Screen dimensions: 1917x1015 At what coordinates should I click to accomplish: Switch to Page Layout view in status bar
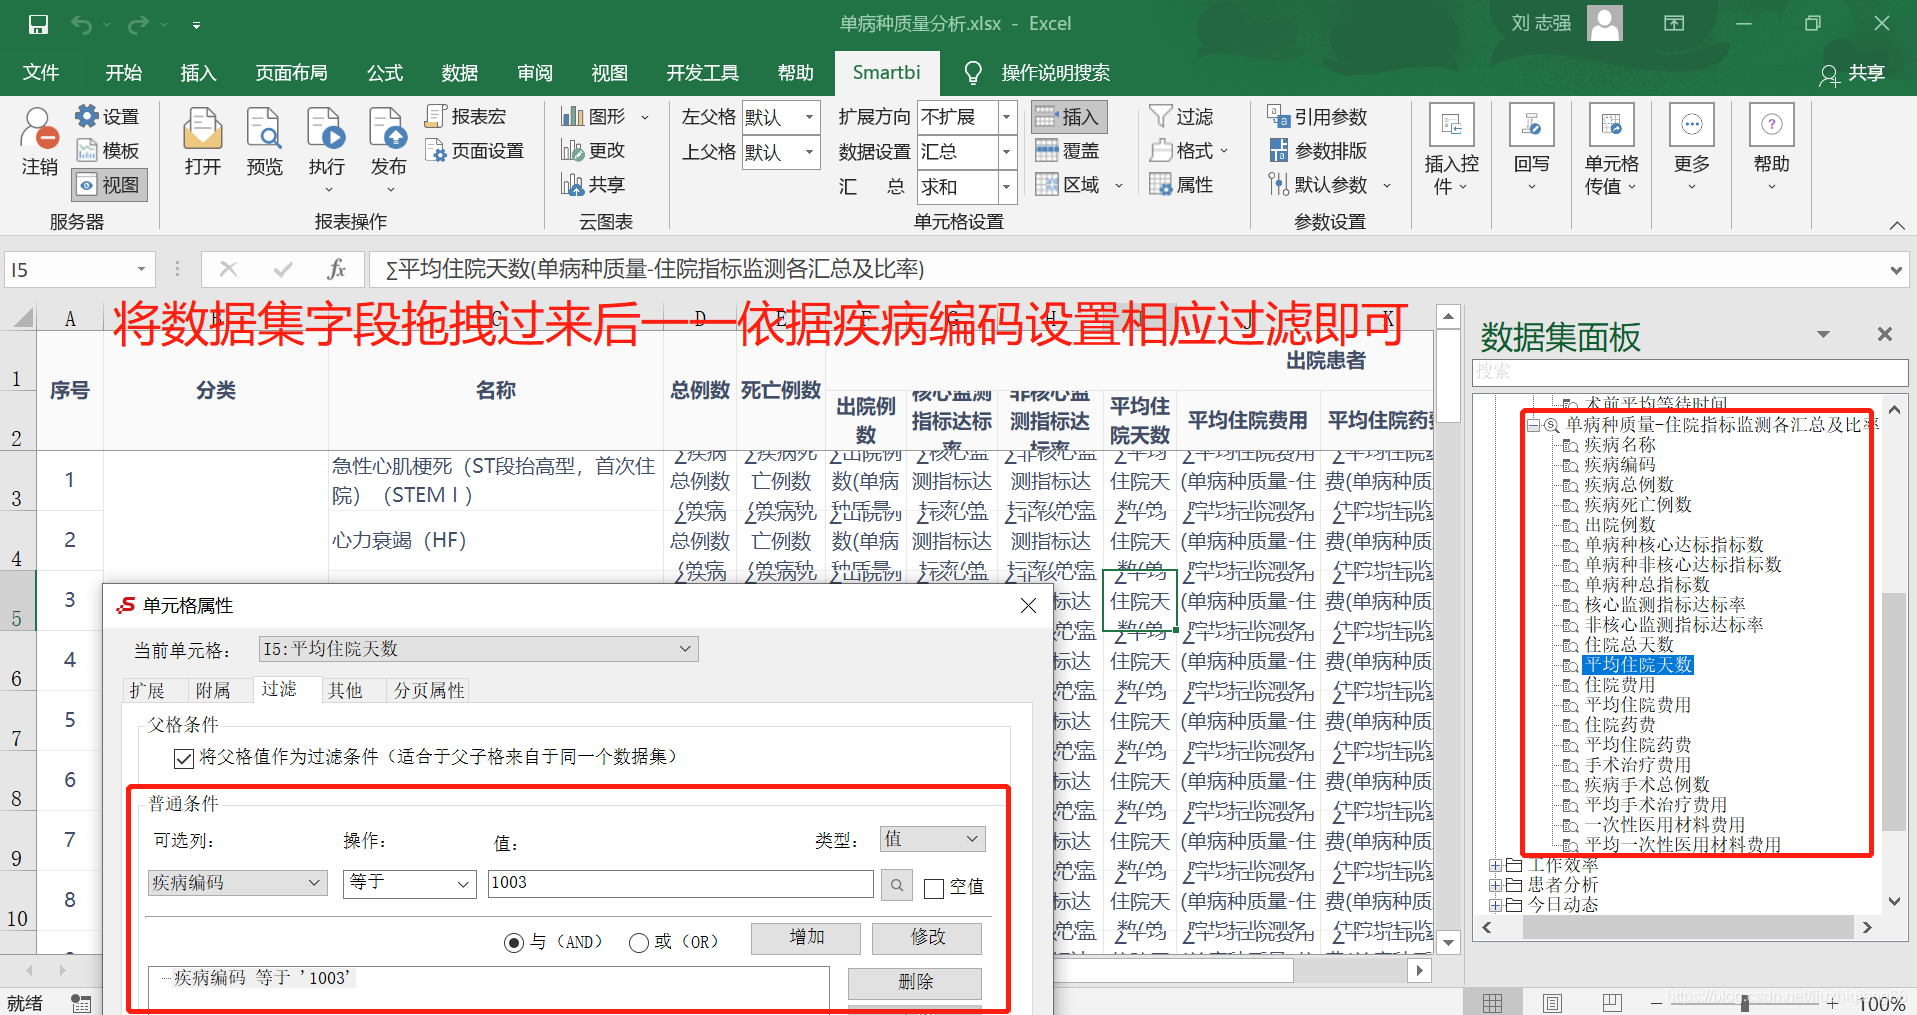1553,1003
